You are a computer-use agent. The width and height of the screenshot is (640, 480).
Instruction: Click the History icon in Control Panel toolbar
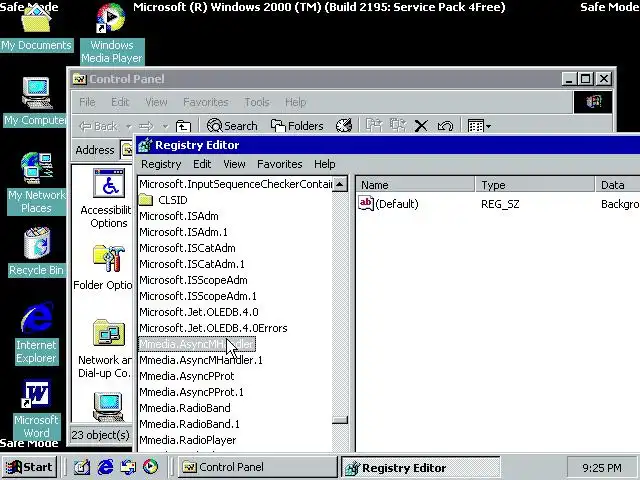344,126
